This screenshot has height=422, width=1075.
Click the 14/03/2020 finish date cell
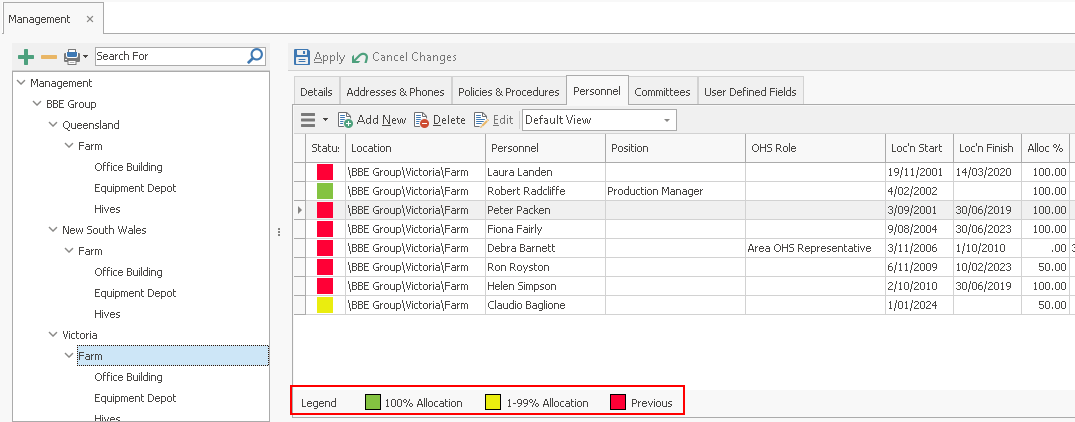987,172
